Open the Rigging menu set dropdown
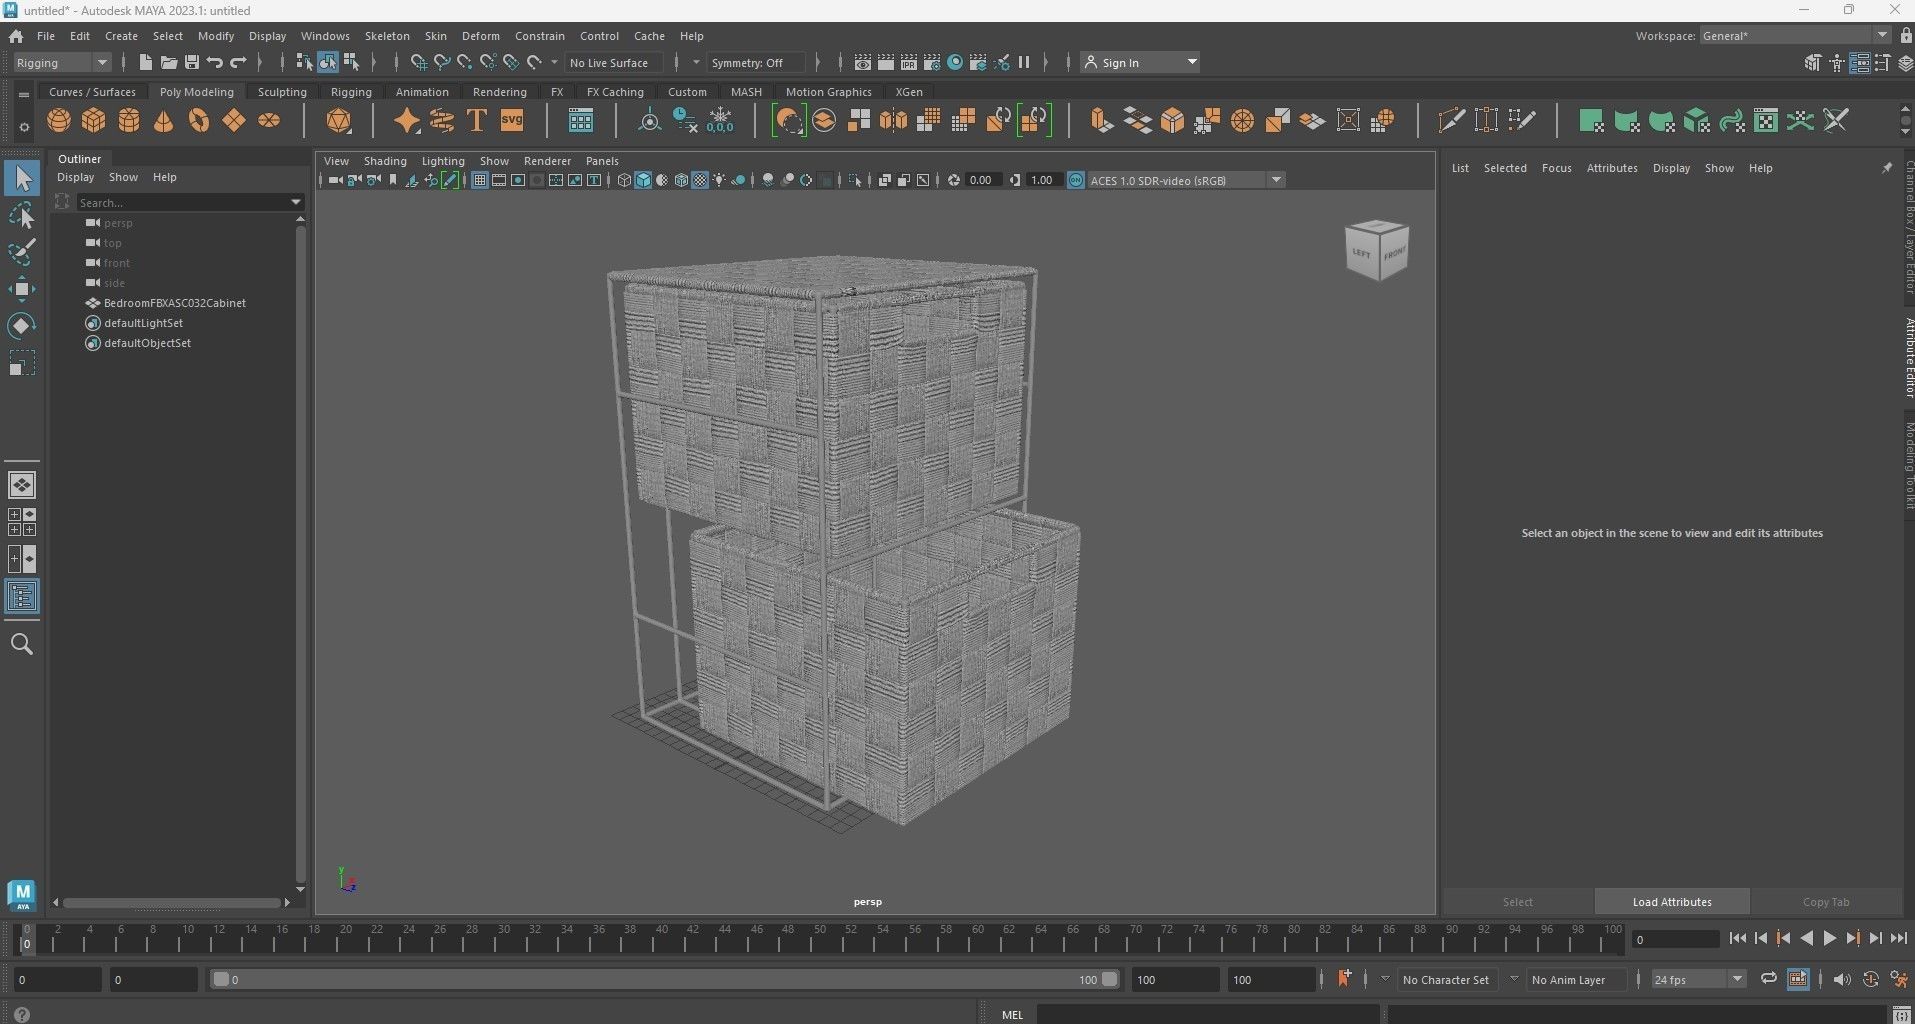 pos(62,62)
